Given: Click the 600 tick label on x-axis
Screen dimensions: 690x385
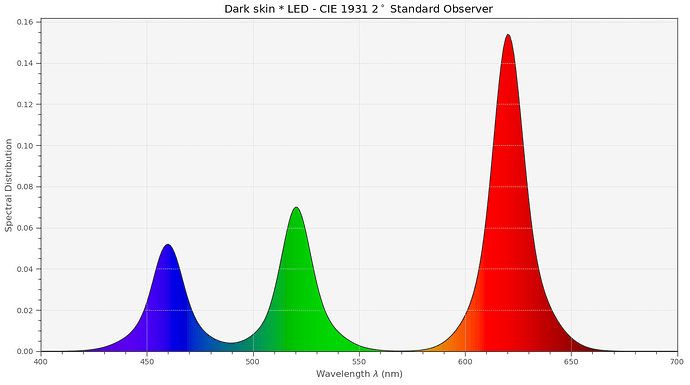Looking at the screenshot, I should pos(465,362).
